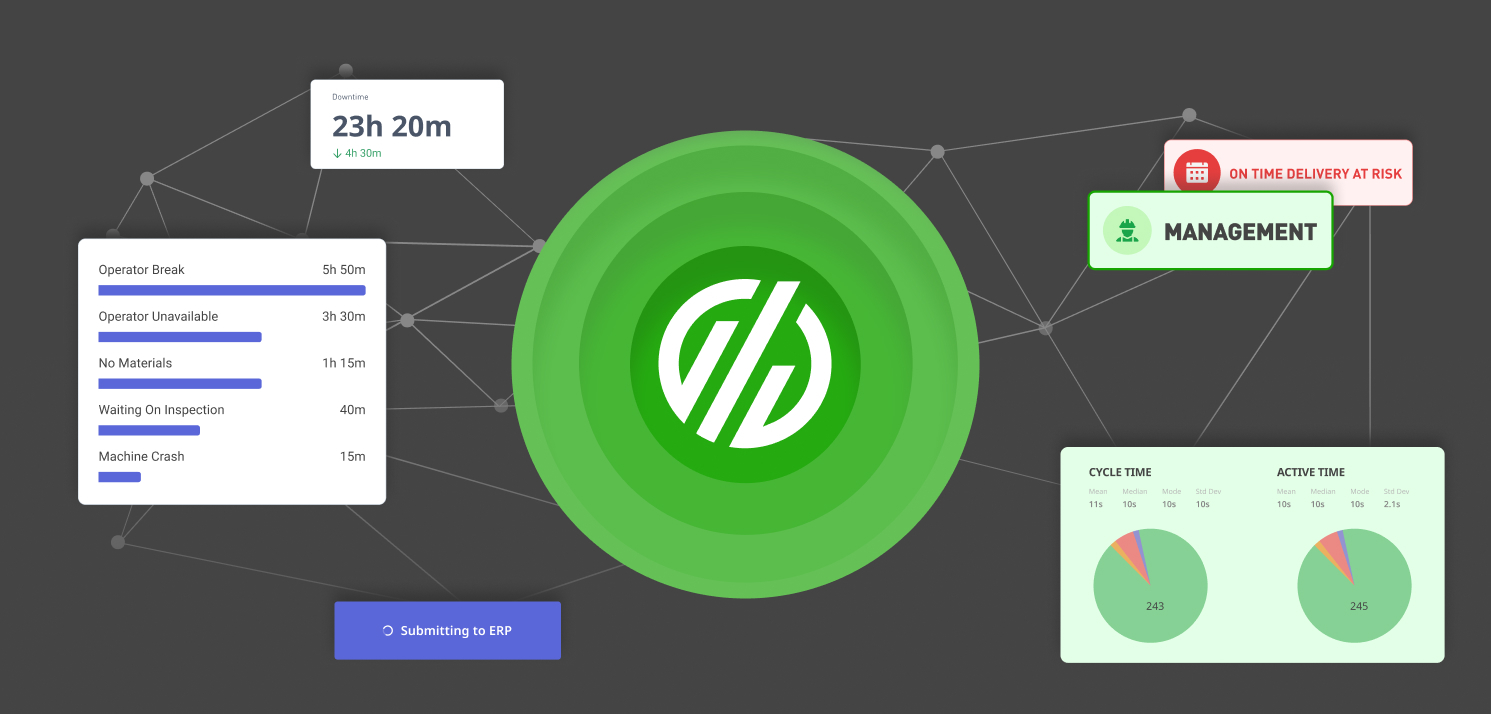
Task: Click the Cycle Time pie chart
Action: [1150, 585]
